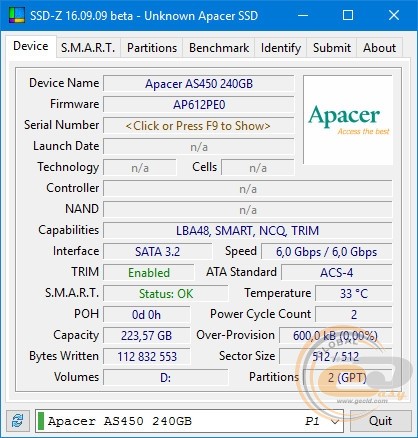Click the Apacer logo image

coord(348,120)
